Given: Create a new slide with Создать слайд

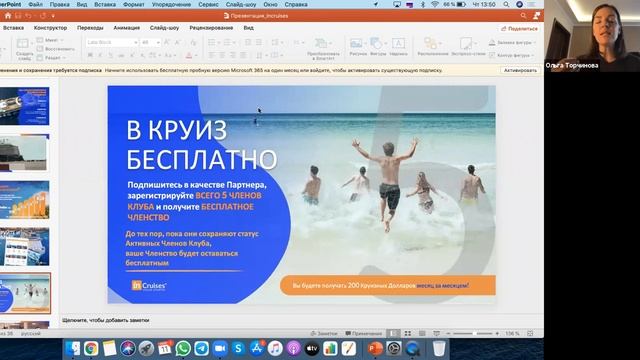Looking at the screenshot, I should pyautogui.click(x=24, y=49).
